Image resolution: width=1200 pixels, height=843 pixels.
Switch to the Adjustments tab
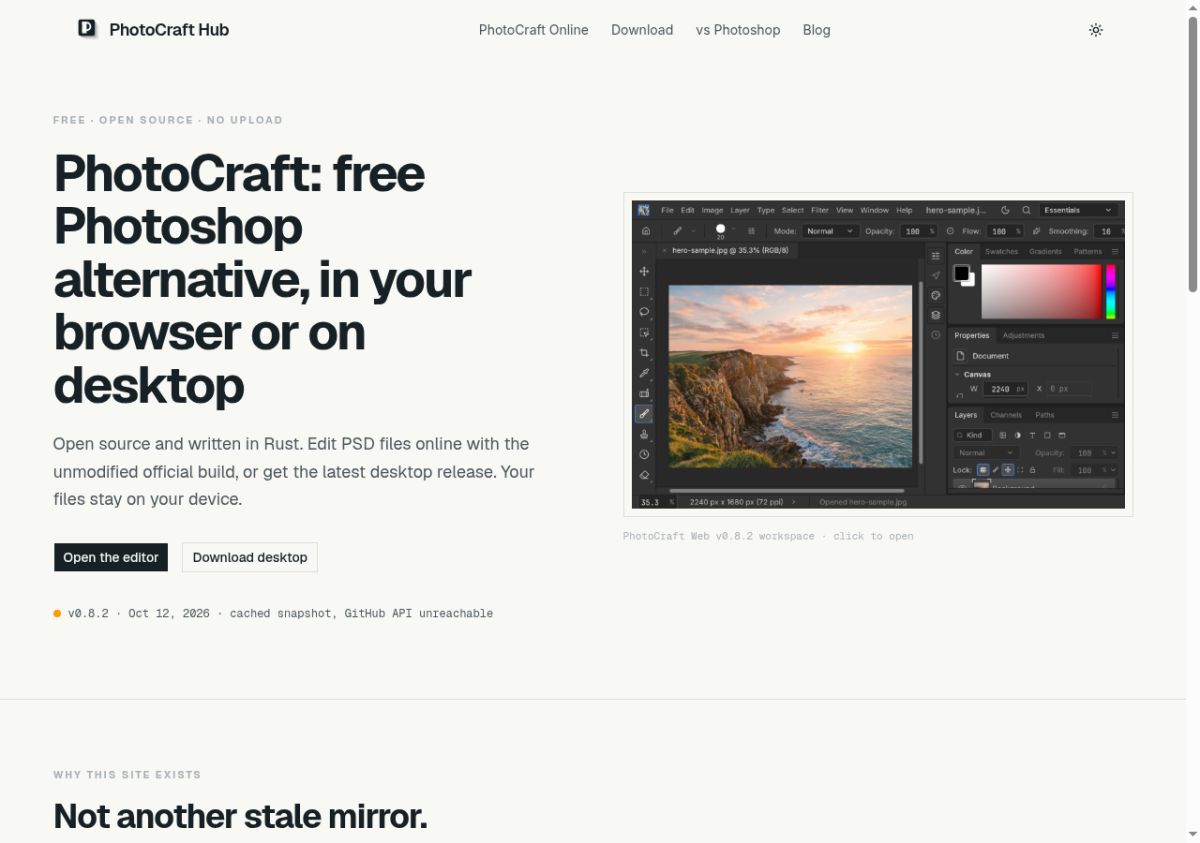click(x=1023, y=335)
